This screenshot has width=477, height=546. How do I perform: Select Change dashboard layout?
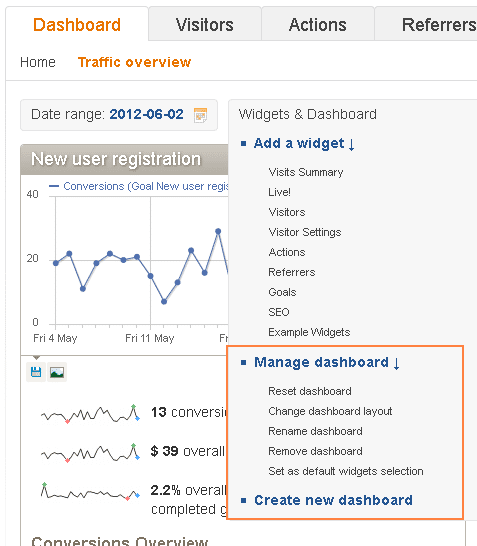[x=330, y=411]
